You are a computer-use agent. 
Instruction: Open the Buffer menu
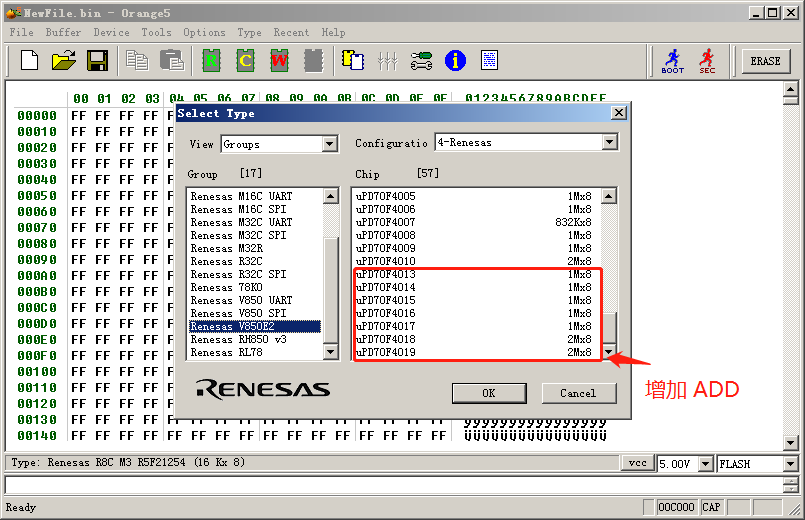coord(63,32)
